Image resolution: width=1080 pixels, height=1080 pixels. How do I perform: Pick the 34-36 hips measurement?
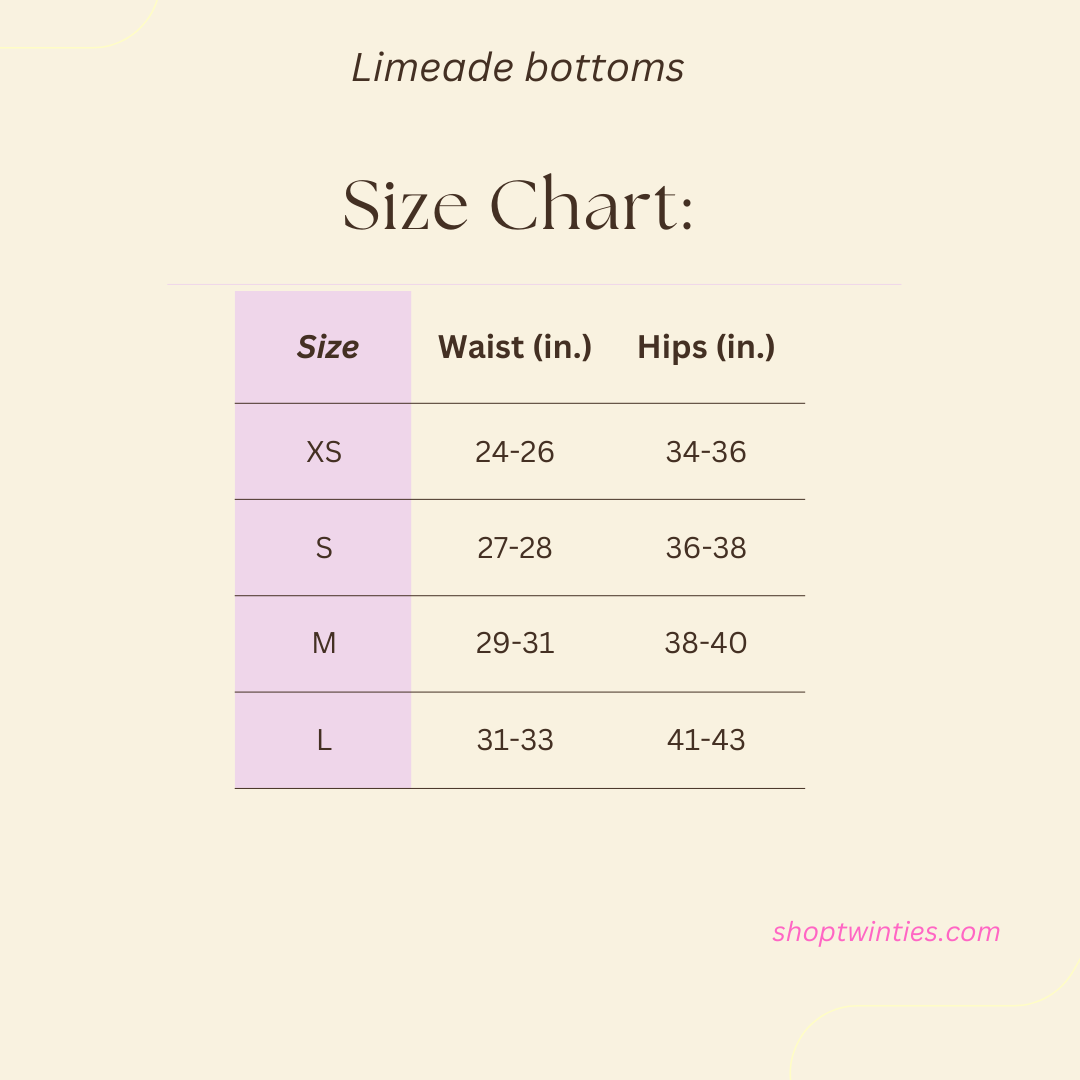pyautogui.click(x=706, y=452)
